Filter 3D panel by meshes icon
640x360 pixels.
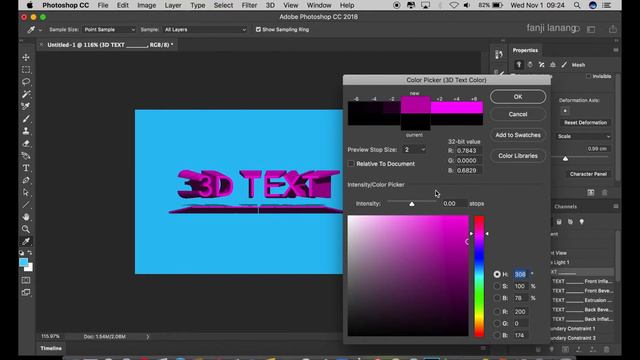(x=559, y=222)
